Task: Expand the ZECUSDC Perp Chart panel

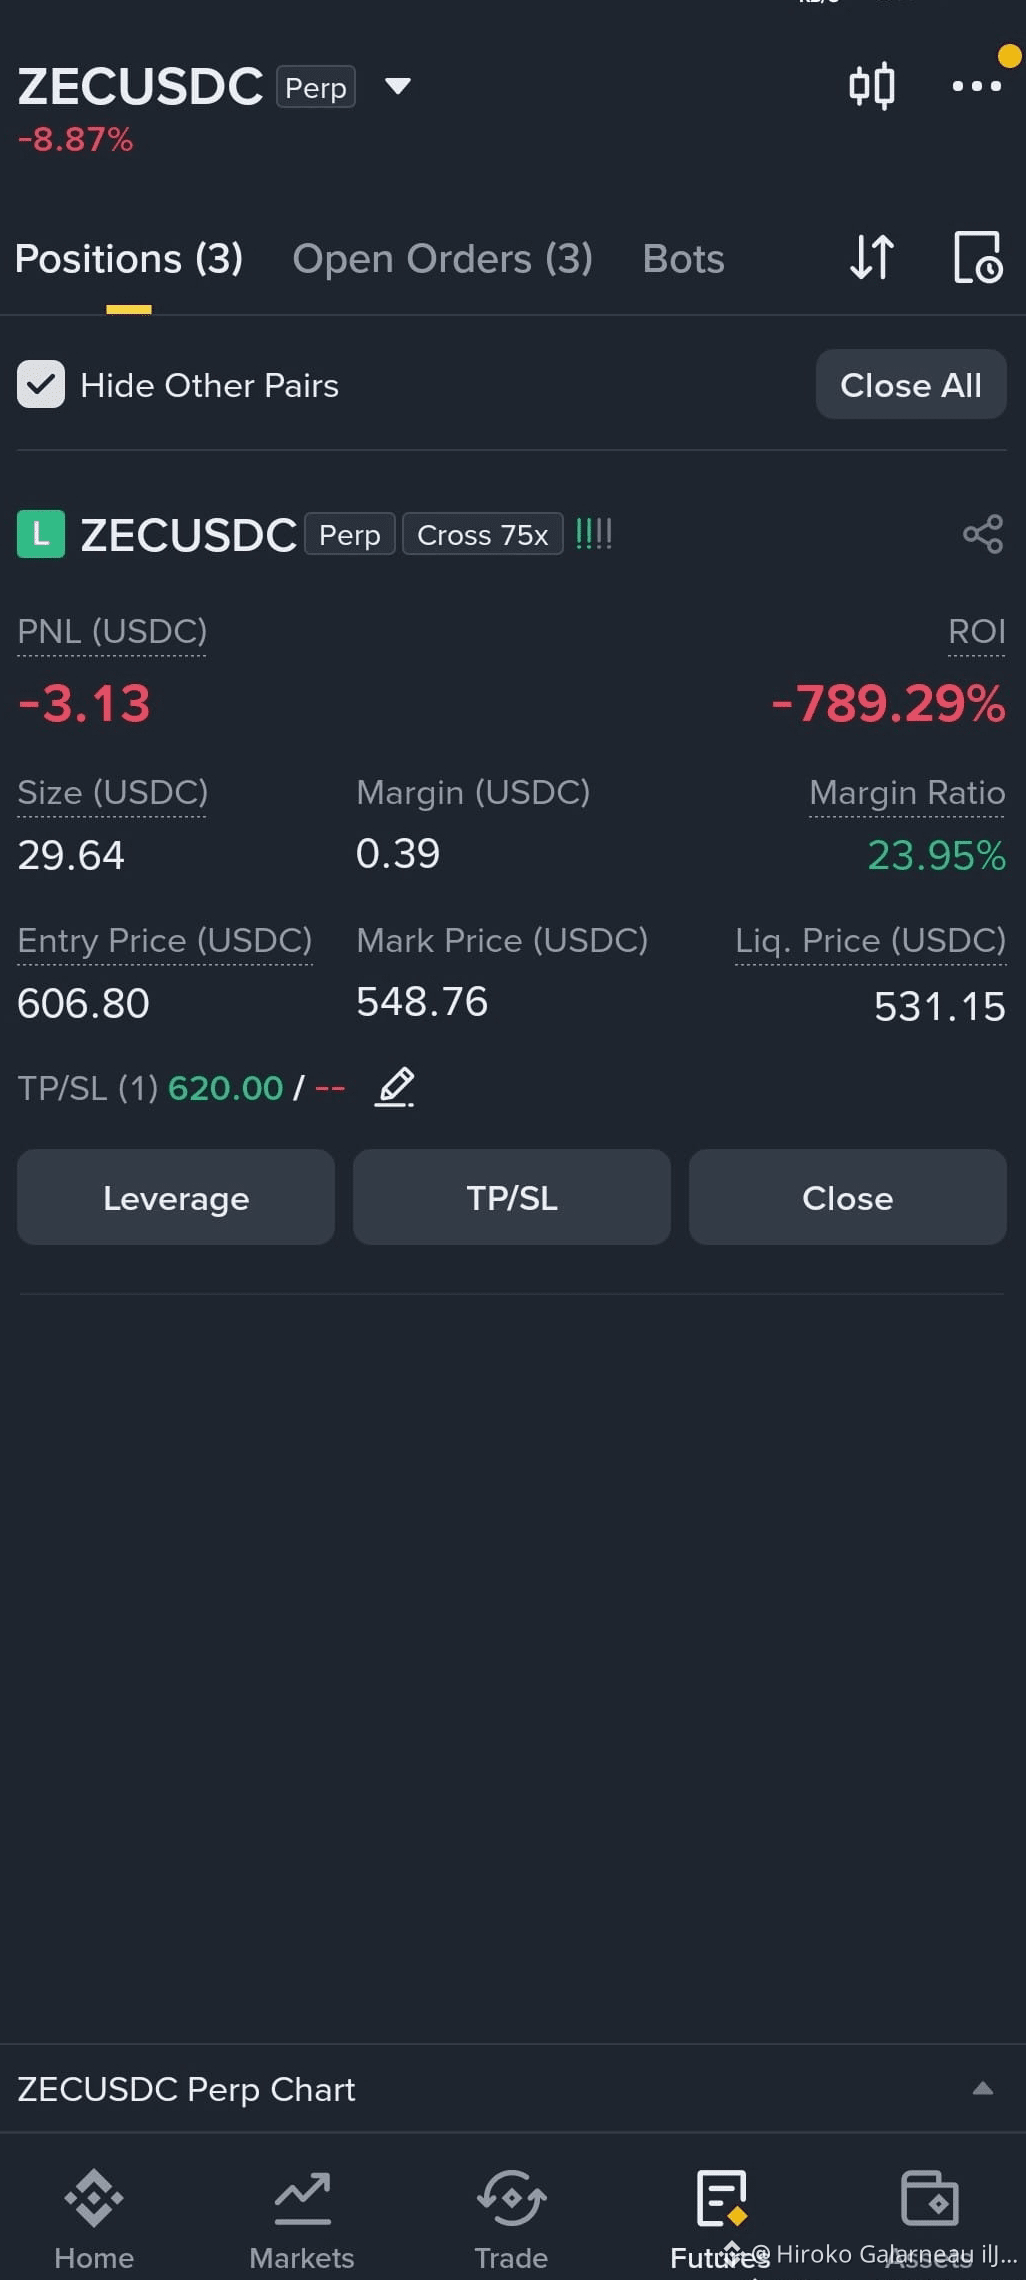Action: tap(983, 2089)
